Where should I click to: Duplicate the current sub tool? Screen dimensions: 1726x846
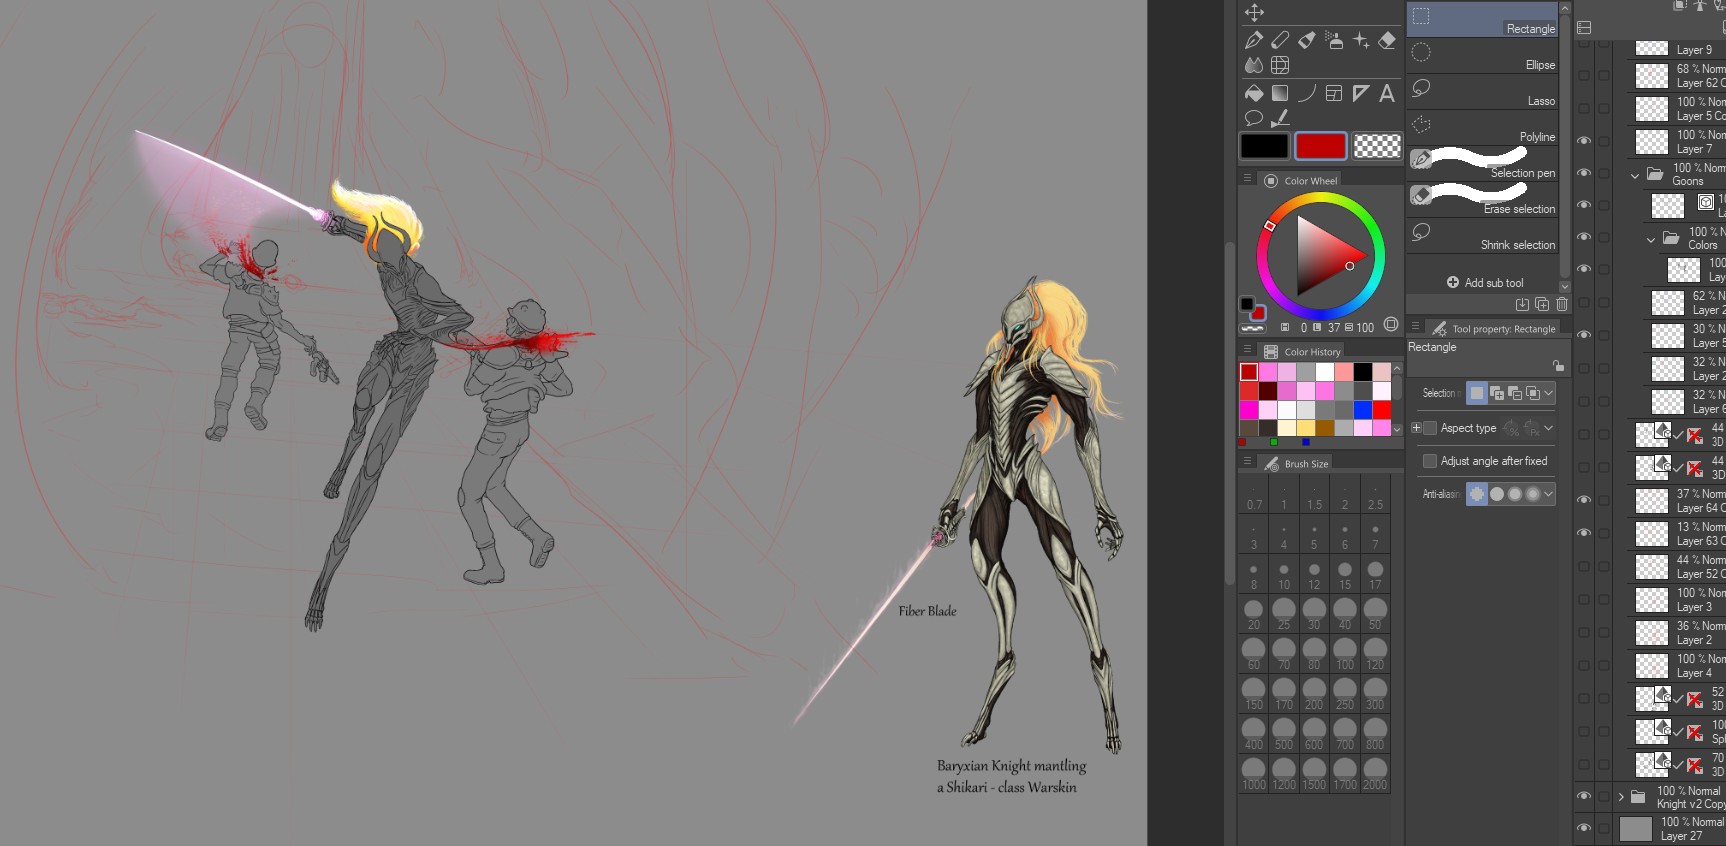pyautogui.click(x=1542, y=304)
